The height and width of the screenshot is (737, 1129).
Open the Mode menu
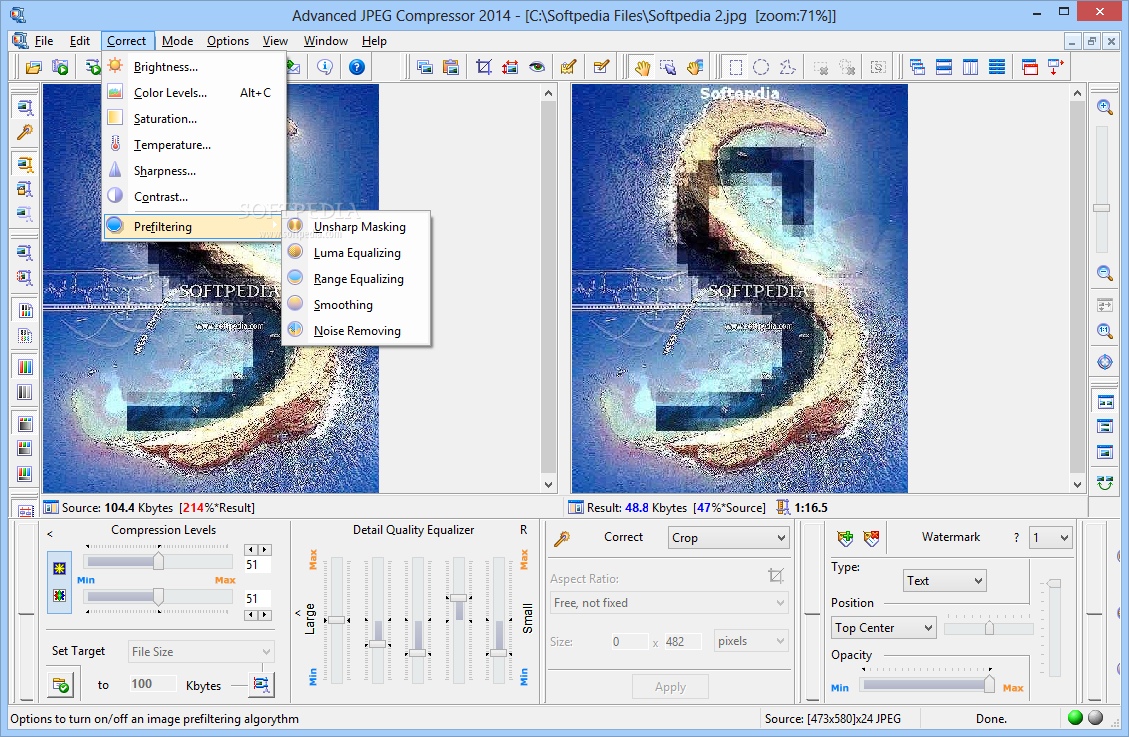(177, 41)
